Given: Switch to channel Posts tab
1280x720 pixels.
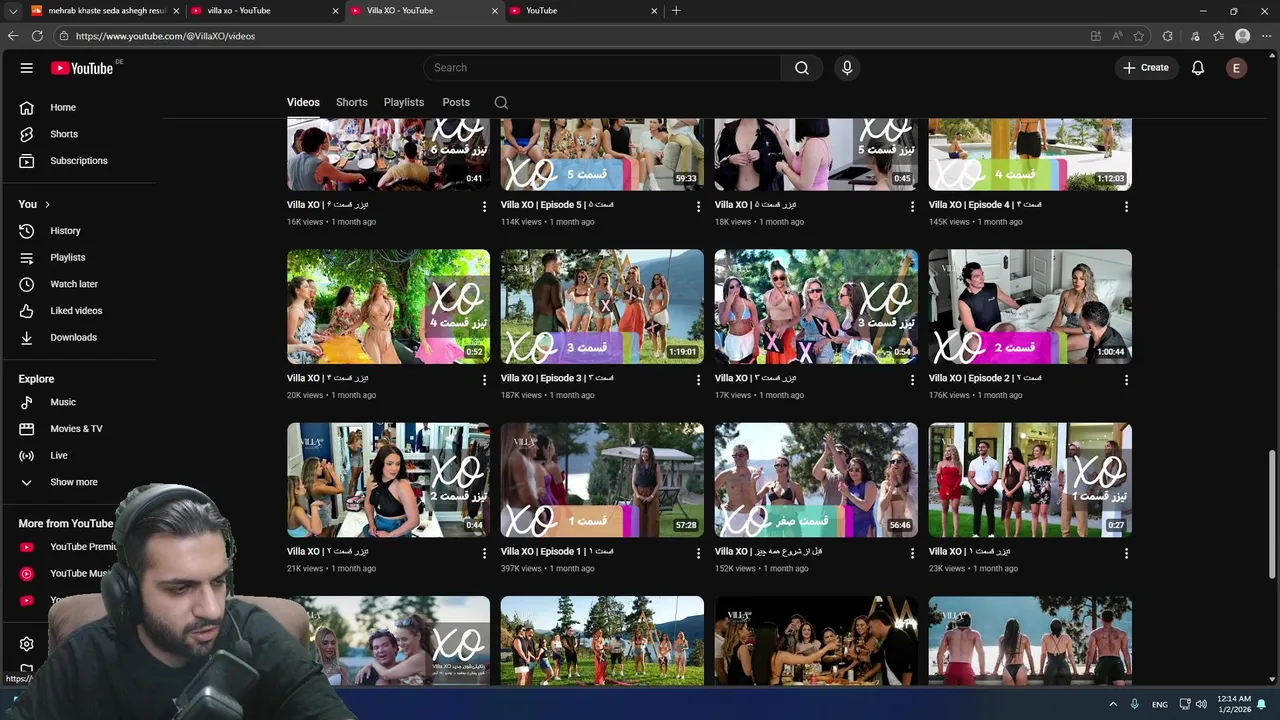Looking at the screenshot, I should click(456, 102).
